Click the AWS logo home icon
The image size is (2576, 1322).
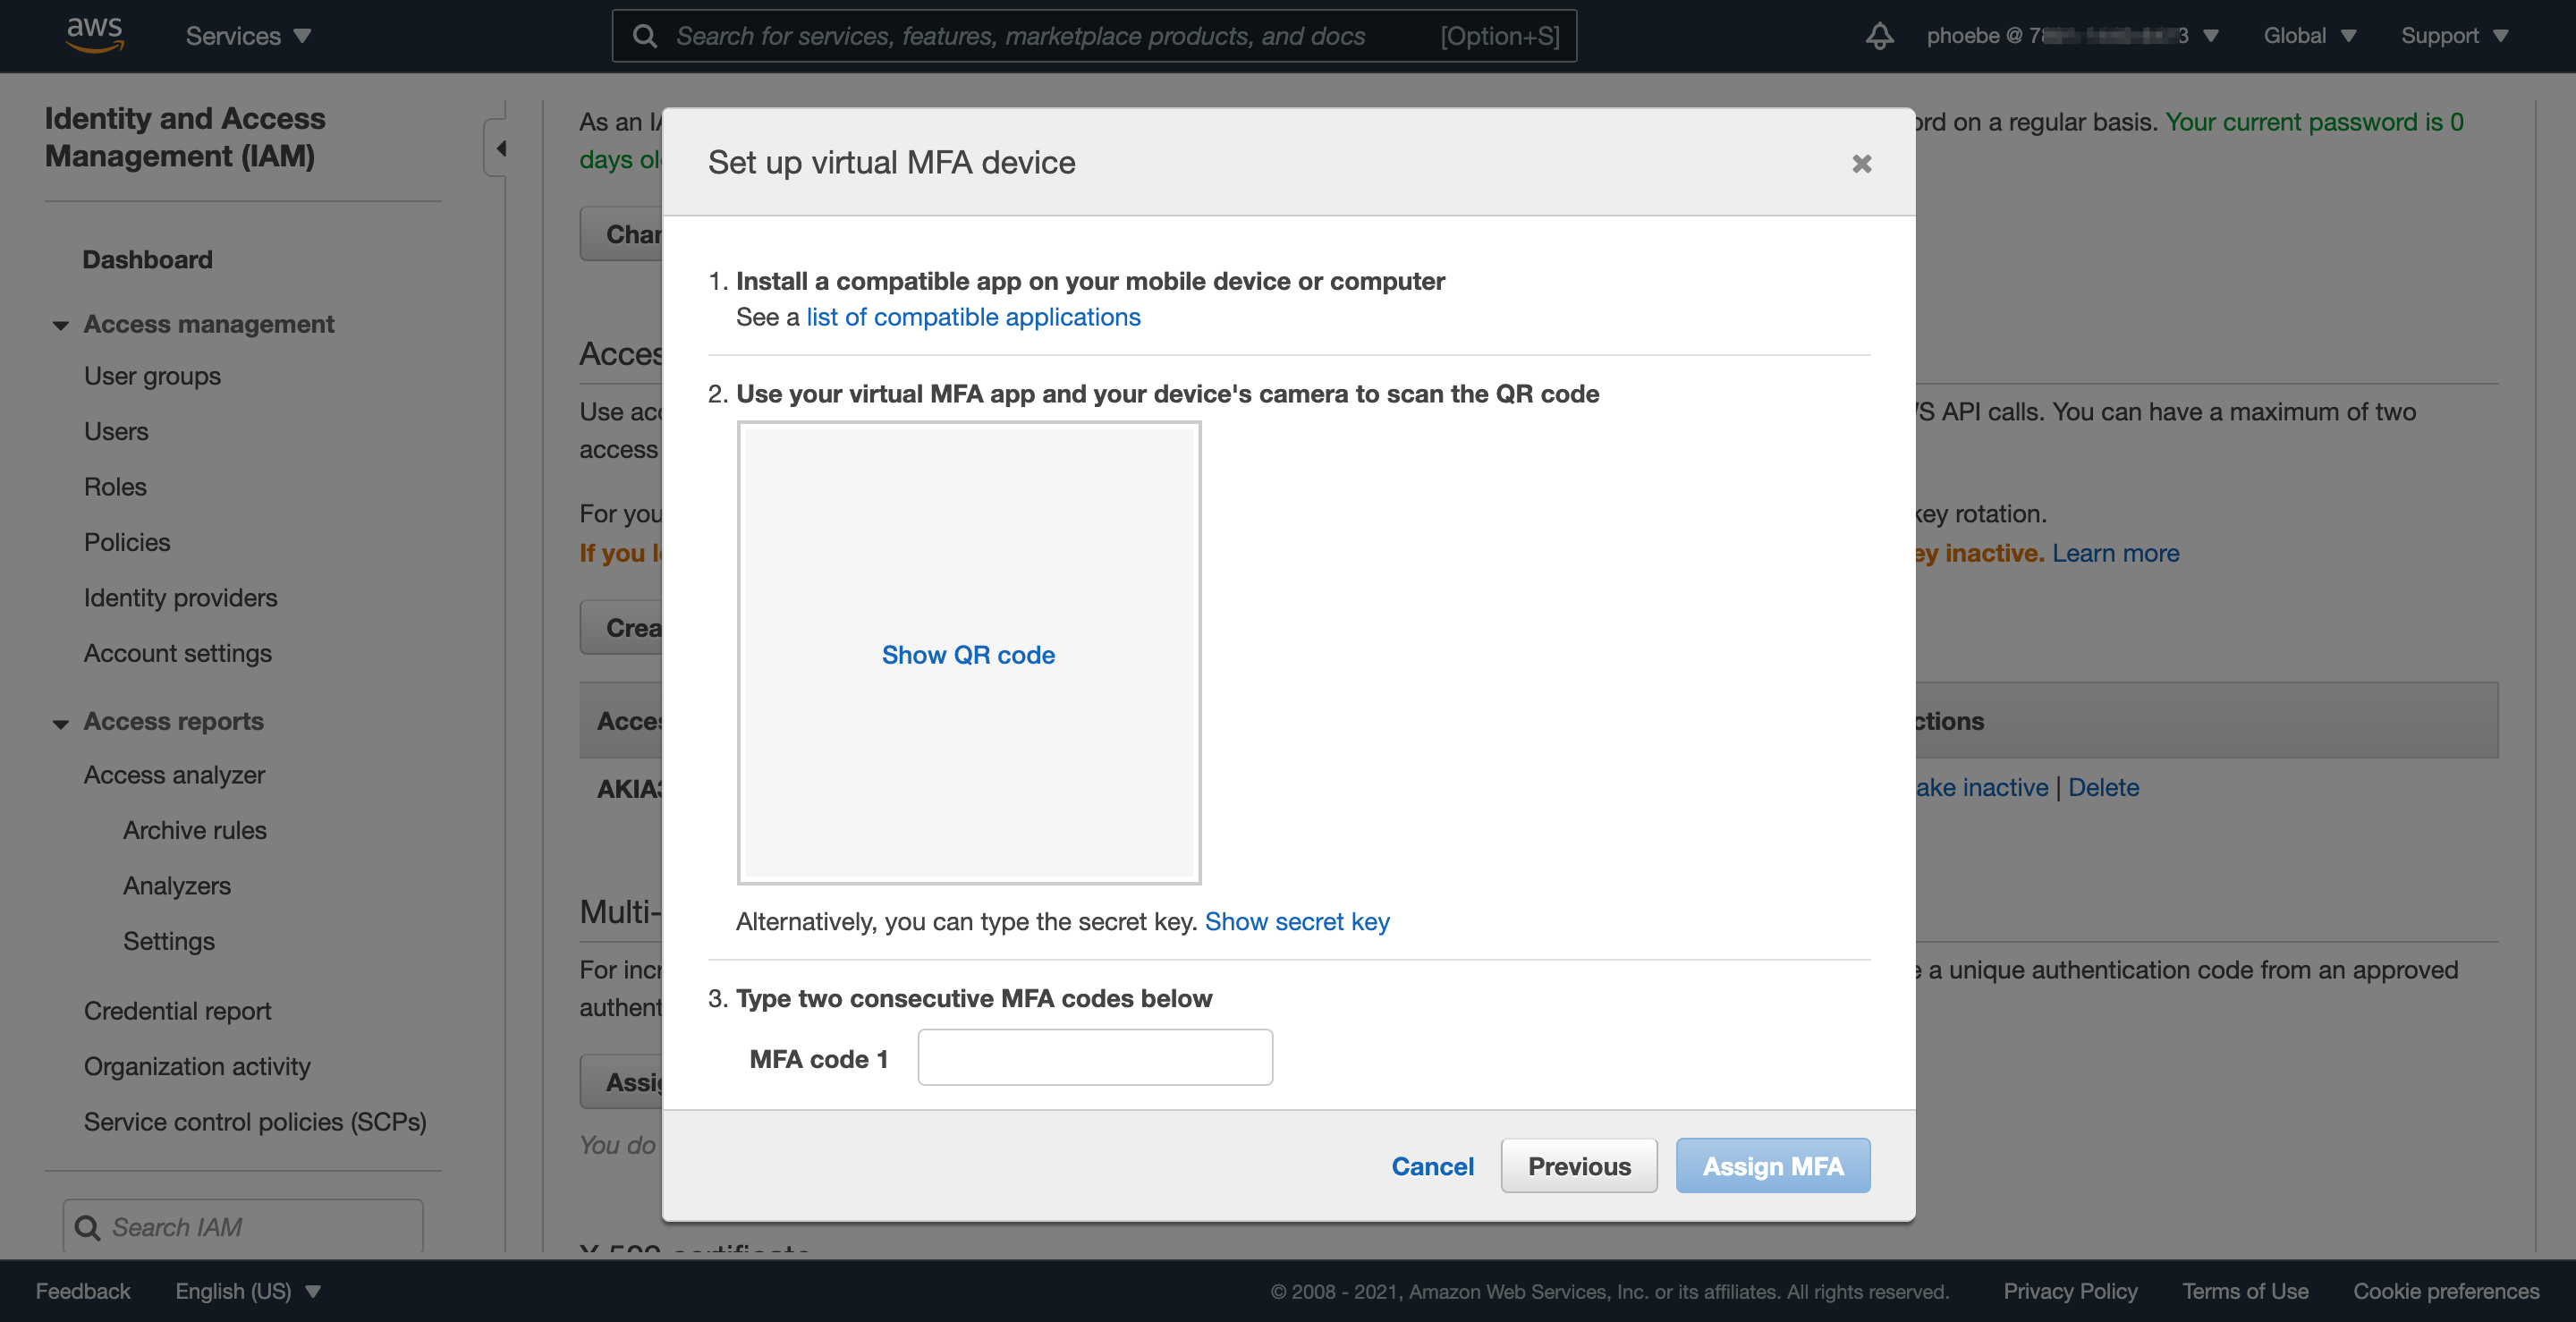coord(94,35)
